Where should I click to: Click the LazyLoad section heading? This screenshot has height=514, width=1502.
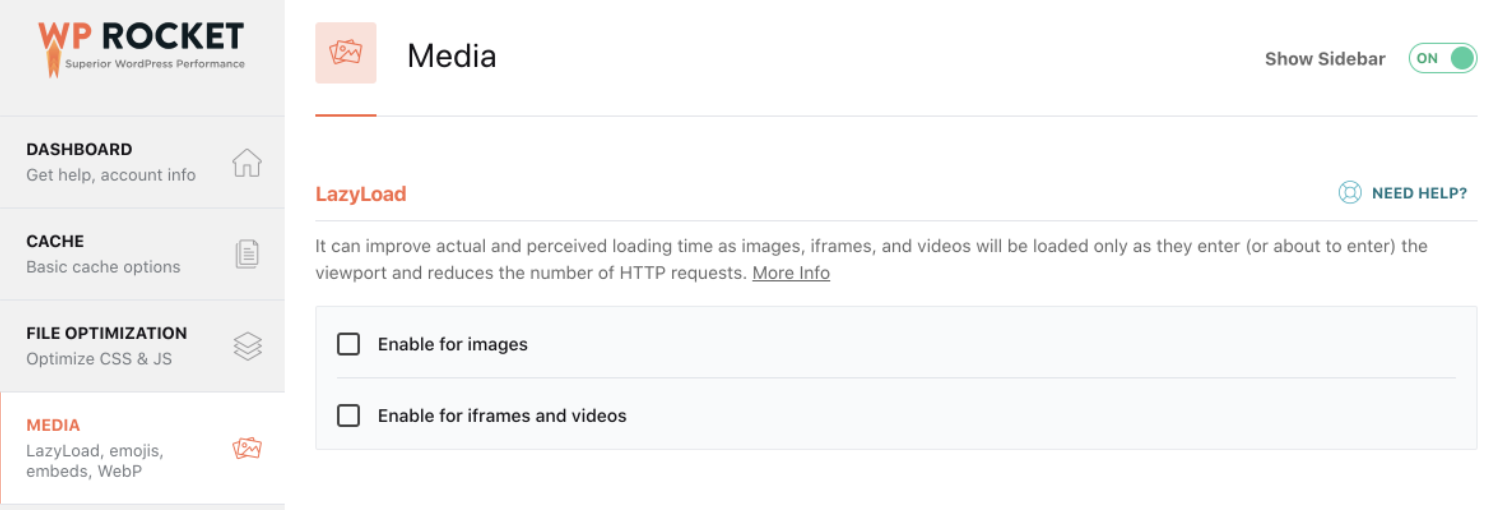[361, 194]
